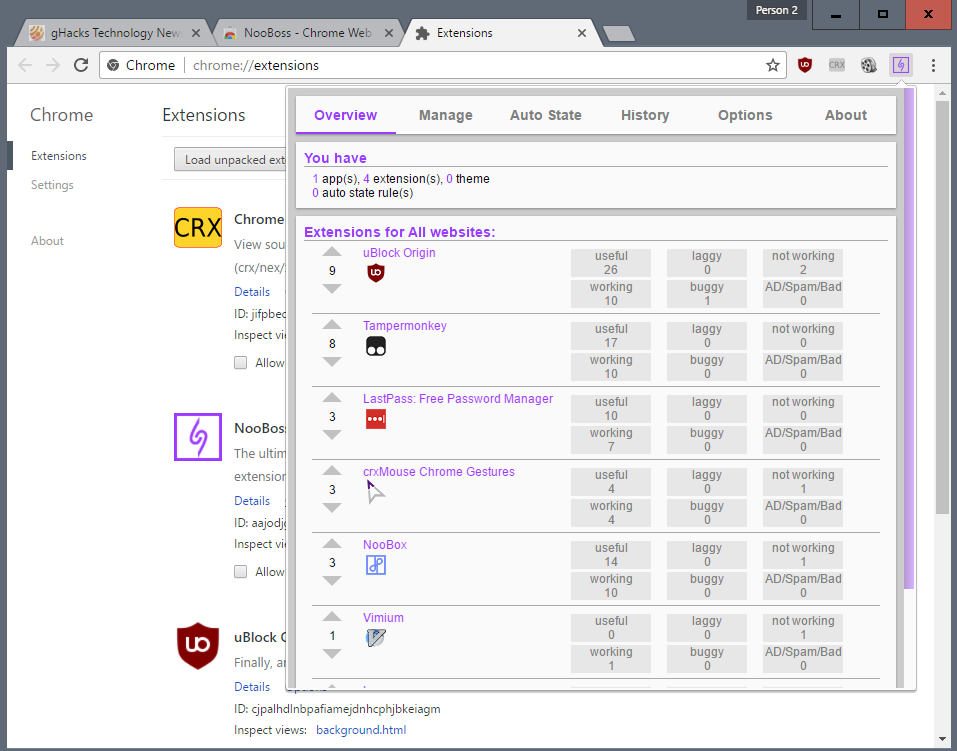Viewport: 957px width, 751px height.
Task: Toggle Allow checkbox under Chrome CRX extension
Action: pyautogui.click(x=240, y=363)
